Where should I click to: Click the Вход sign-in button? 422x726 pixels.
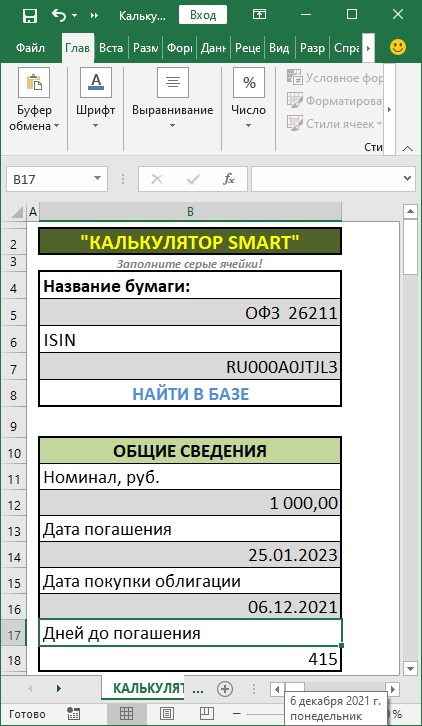[x=203, y=15]
